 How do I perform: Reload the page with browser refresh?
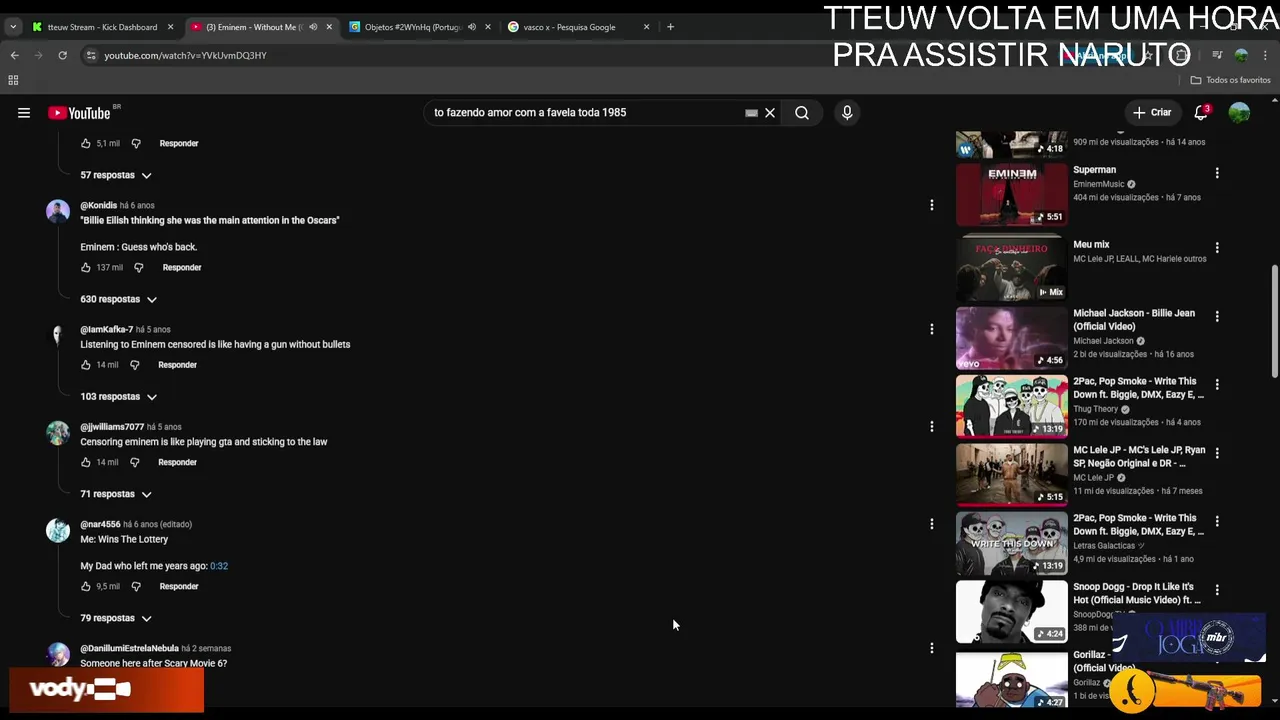[x=62, y=55]
